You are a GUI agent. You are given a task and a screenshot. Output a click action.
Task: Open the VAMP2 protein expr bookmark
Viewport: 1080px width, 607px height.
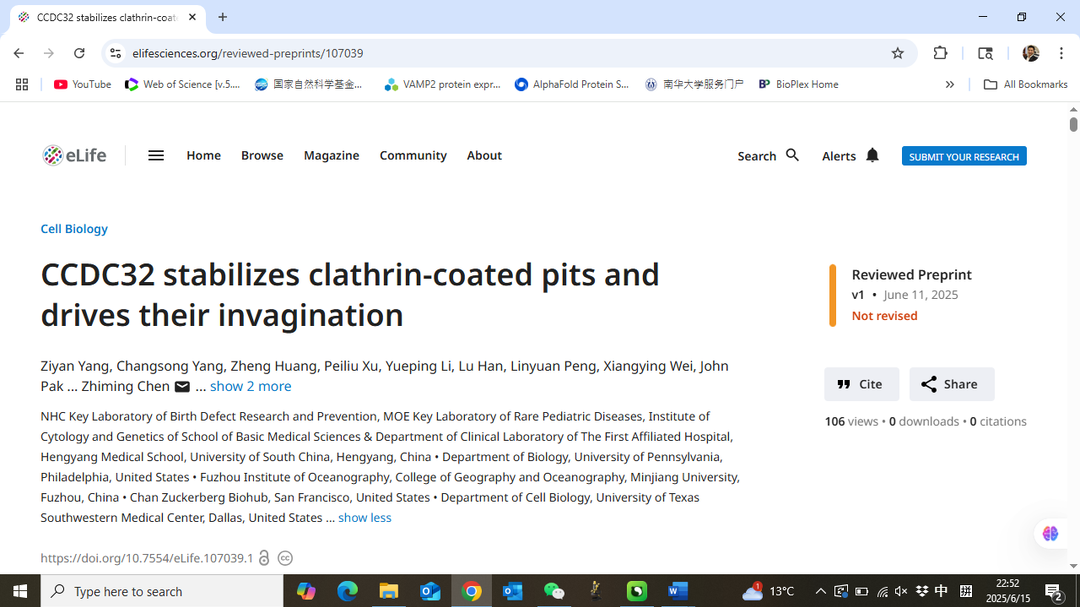pos(443,84)
